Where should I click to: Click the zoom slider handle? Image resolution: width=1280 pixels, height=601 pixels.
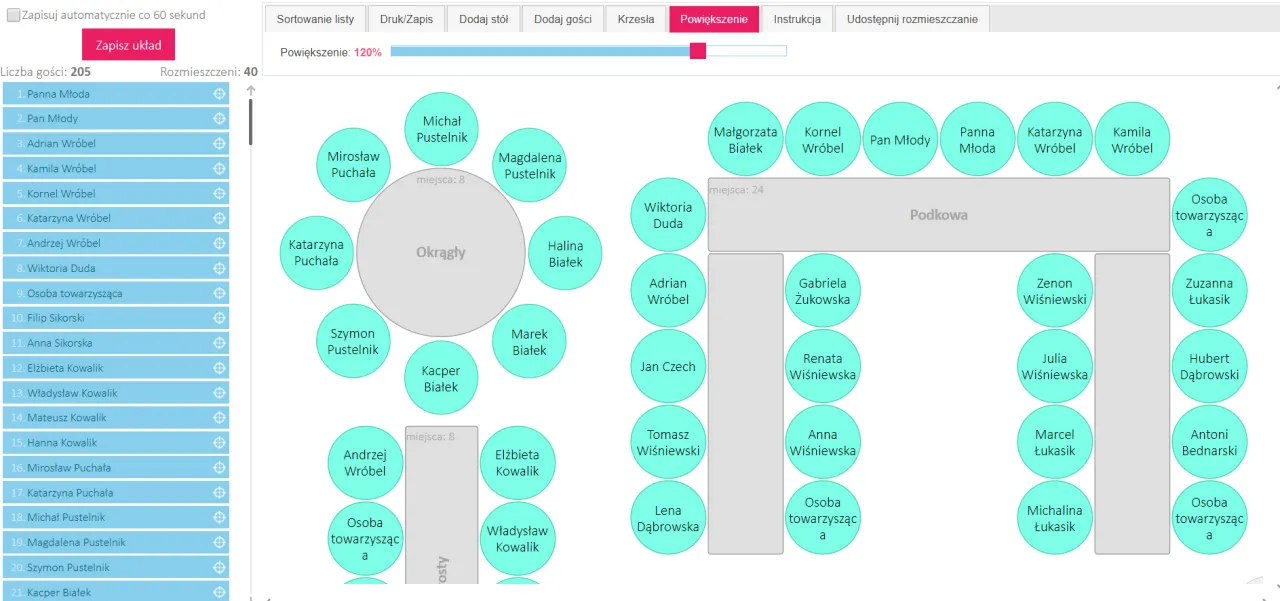[x=698, y=51]
